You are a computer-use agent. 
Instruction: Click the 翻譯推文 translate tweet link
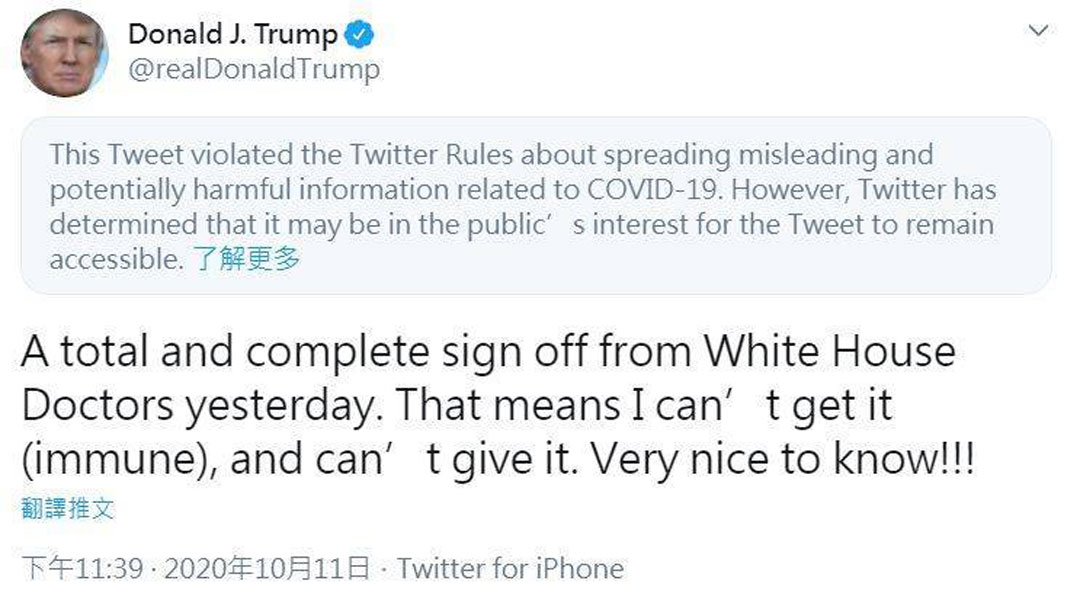[x=68, y=508]
